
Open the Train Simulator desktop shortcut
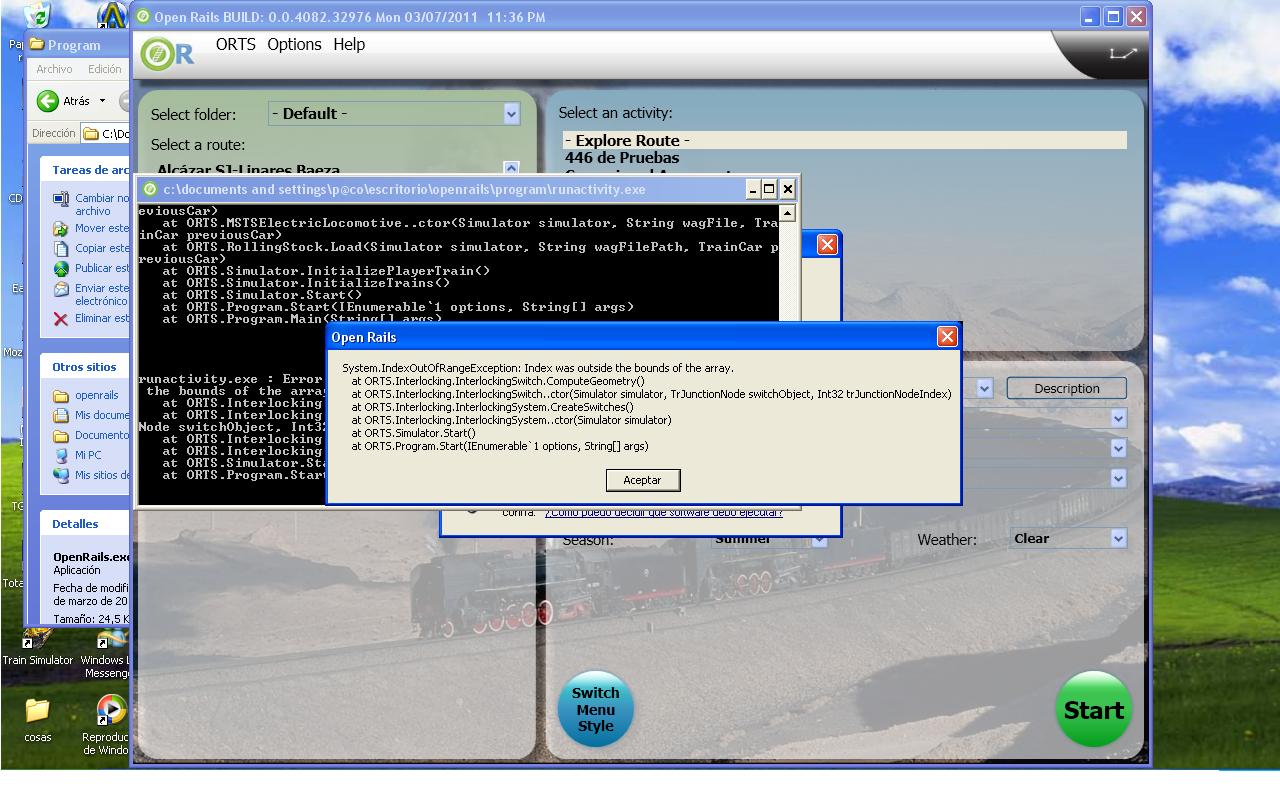37,641
